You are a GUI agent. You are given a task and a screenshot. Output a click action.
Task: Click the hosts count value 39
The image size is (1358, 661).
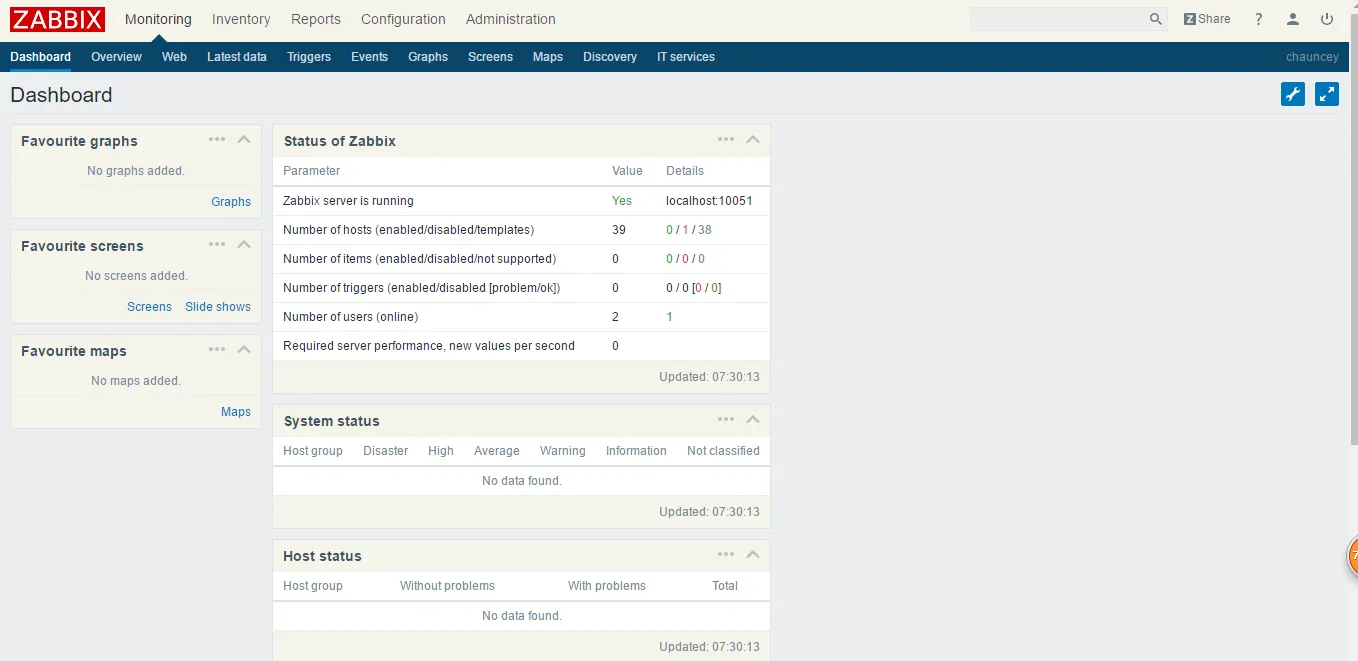click(619, 229)
